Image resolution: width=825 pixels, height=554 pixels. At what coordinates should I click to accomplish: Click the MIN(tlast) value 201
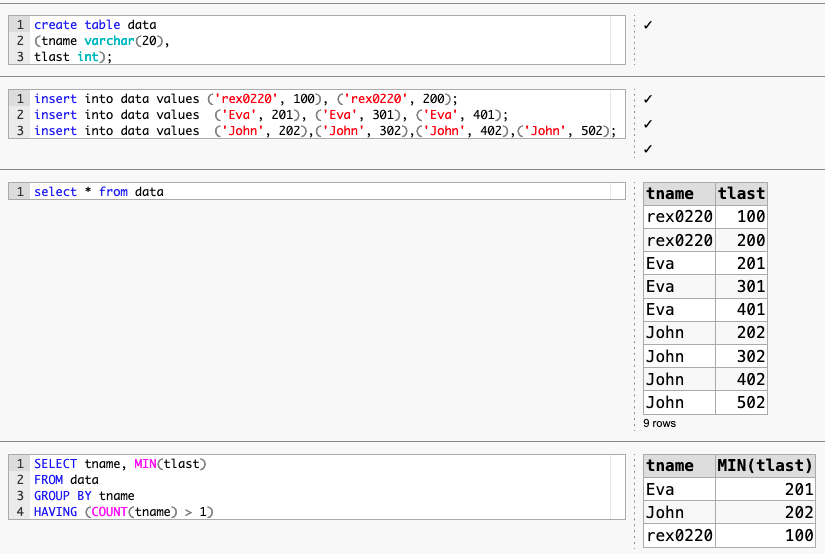coord(765,490)
